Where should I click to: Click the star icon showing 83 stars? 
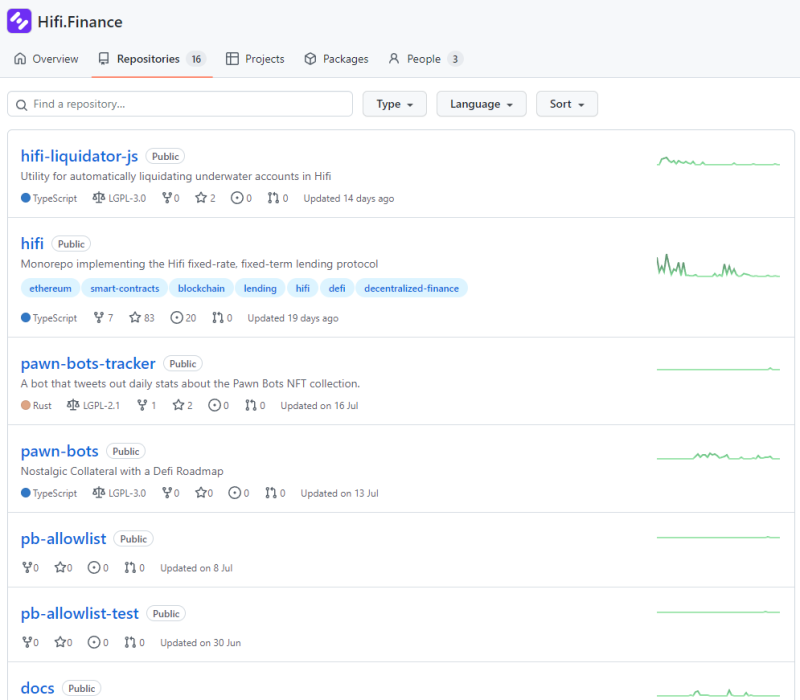pos(135,318)
